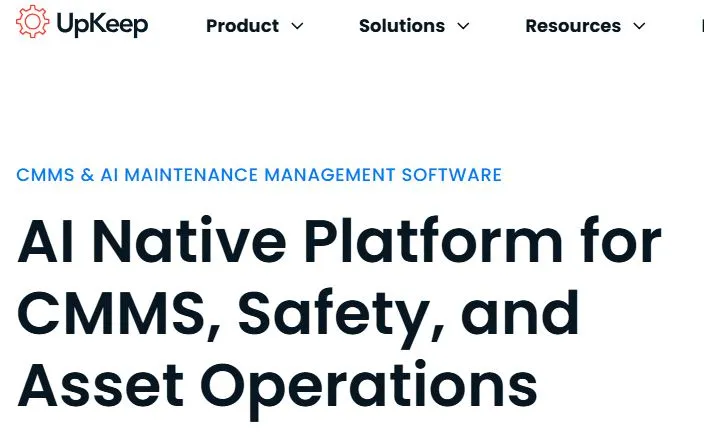This screenshot has height=437, width=704.
Task: Open the Product menu
Action: tap(242, 26)
